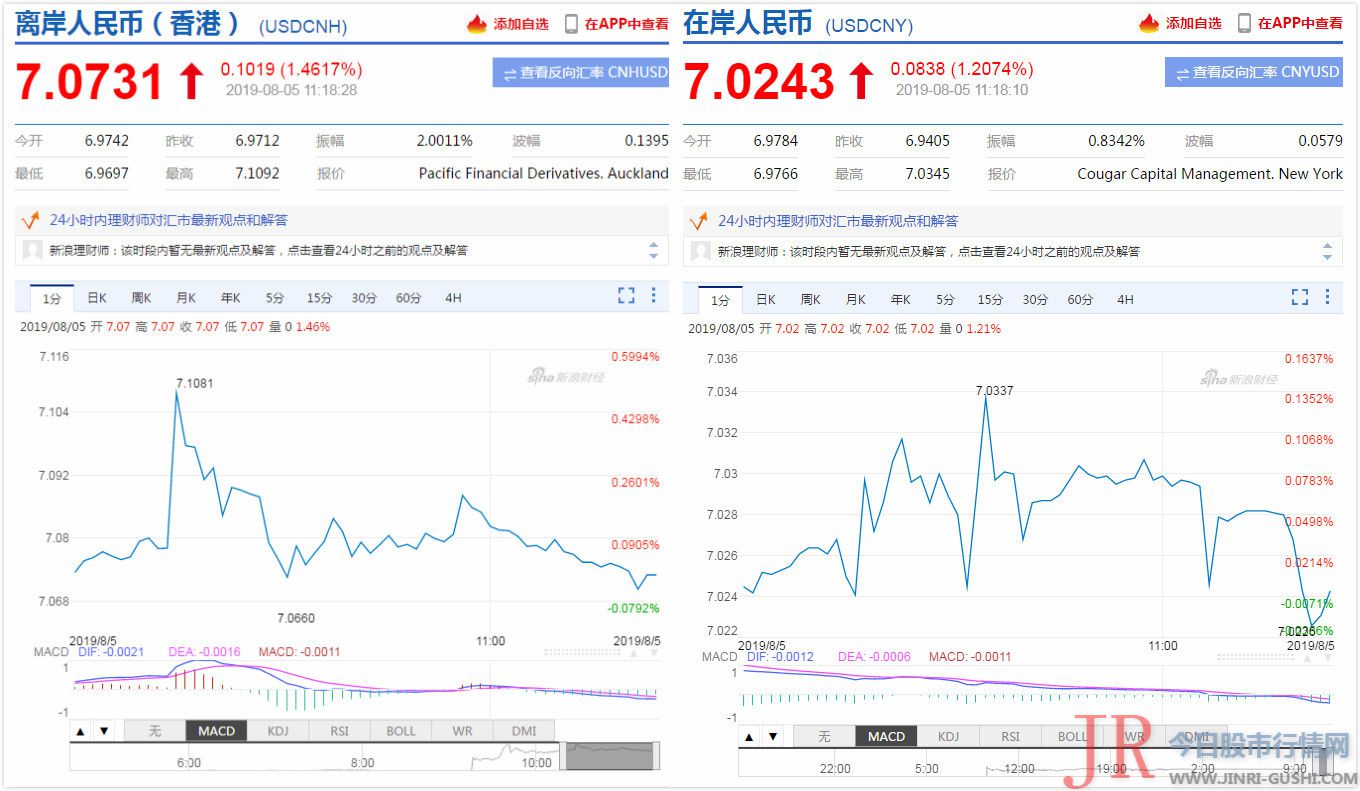Select 4H tab on USDCNH chart

[454, 298]
